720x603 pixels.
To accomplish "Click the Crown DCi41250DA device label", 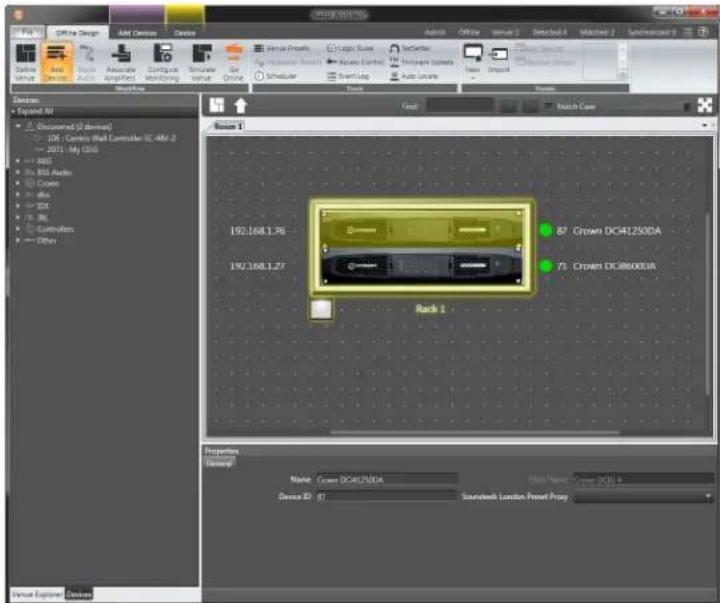I will click(x=617, y=231).
